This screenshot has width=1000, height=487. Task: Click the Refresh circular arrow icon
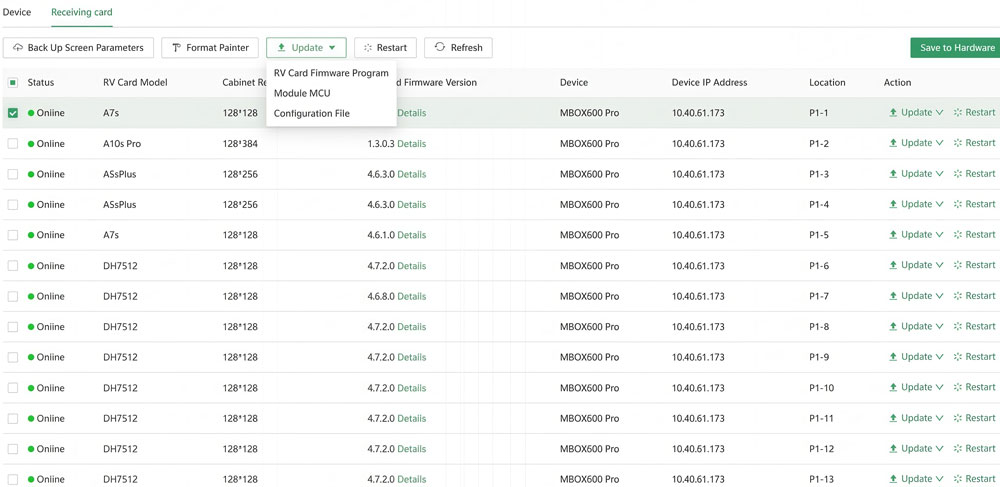click(439, 48)
